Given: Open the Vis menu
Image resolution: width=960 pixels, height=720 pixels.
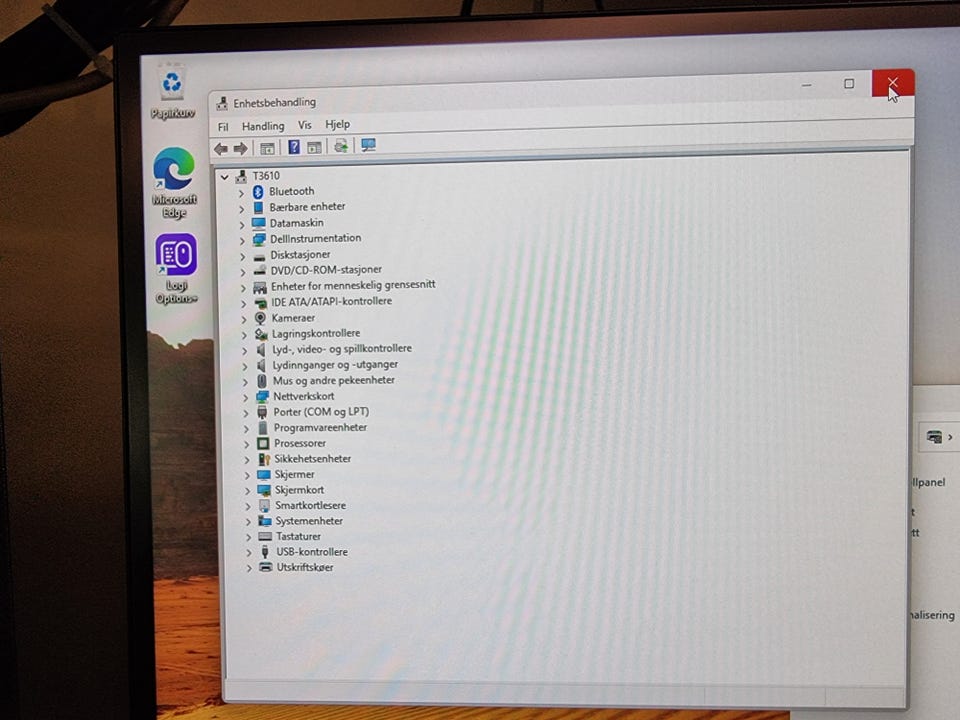Looking at the screenshot, I should pyautogui.click(x=304, y=125).
